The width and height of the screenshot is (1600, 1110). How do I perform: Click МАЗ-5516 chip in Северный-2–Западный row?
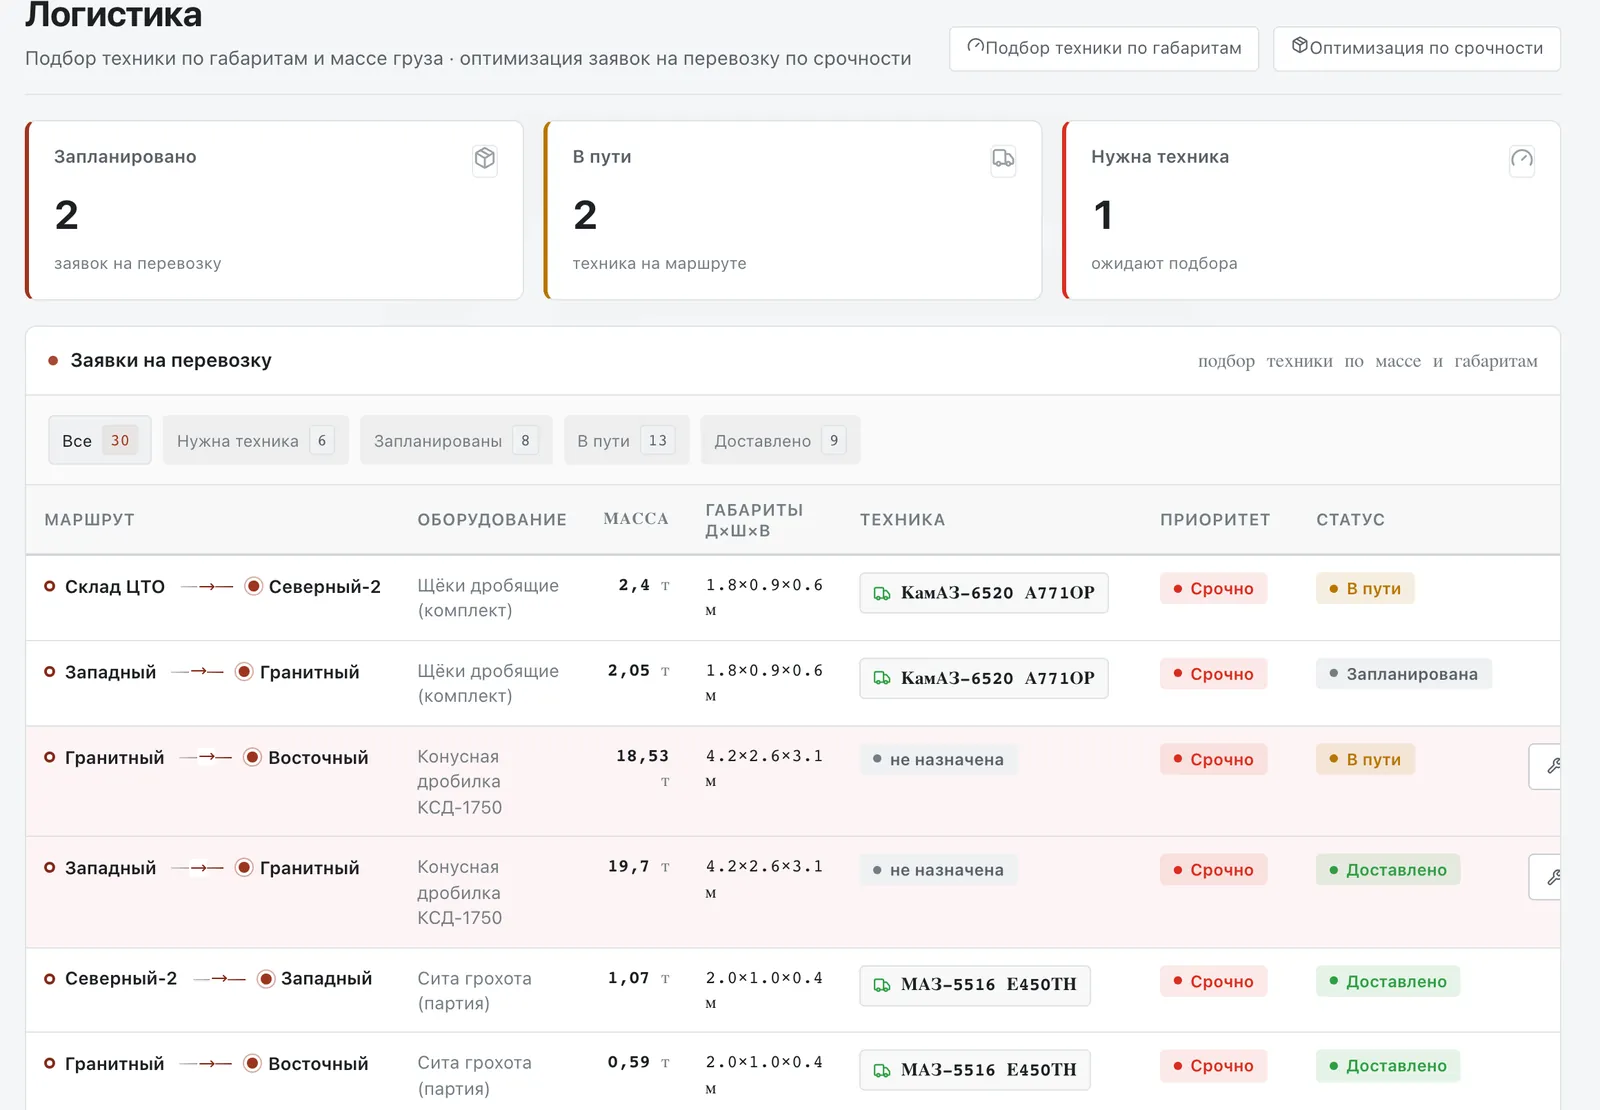pyautogui.click(x=975, y=984)
